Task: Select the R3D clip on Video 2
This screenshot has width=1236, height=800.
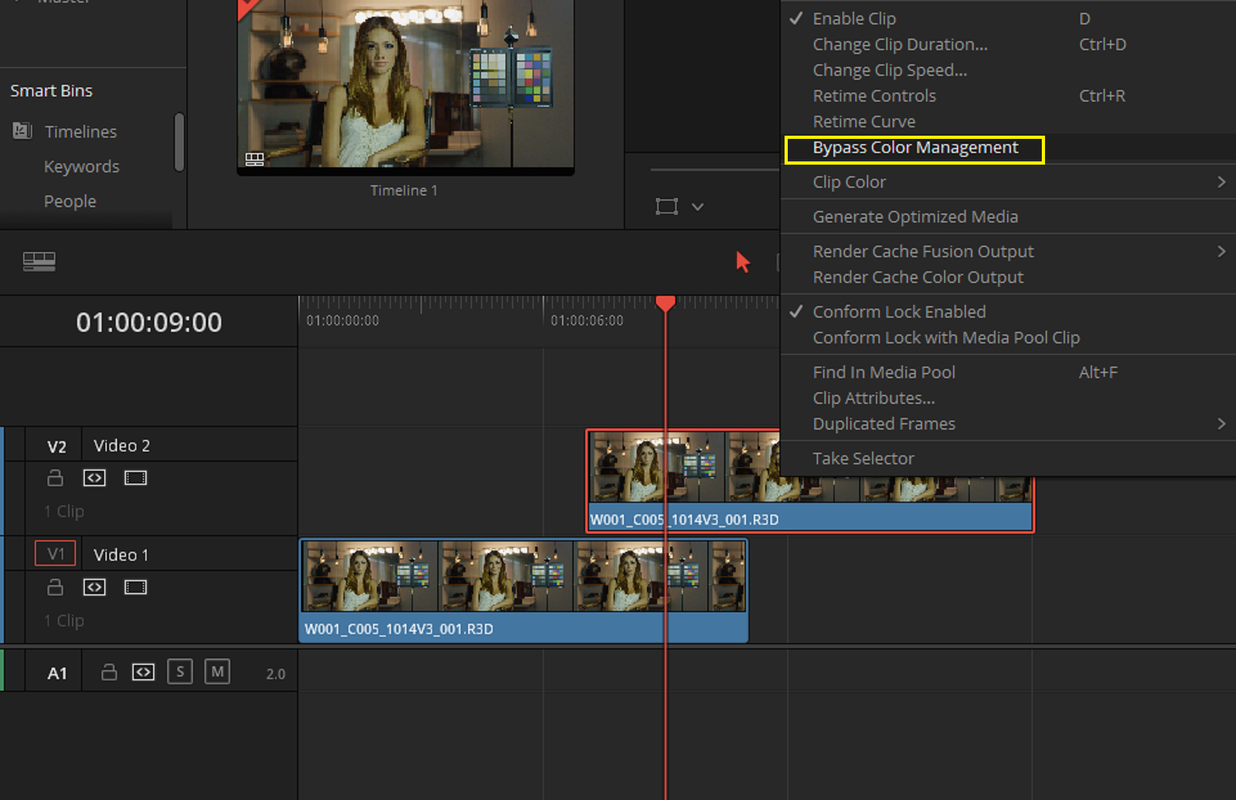Action: point(810,480)
